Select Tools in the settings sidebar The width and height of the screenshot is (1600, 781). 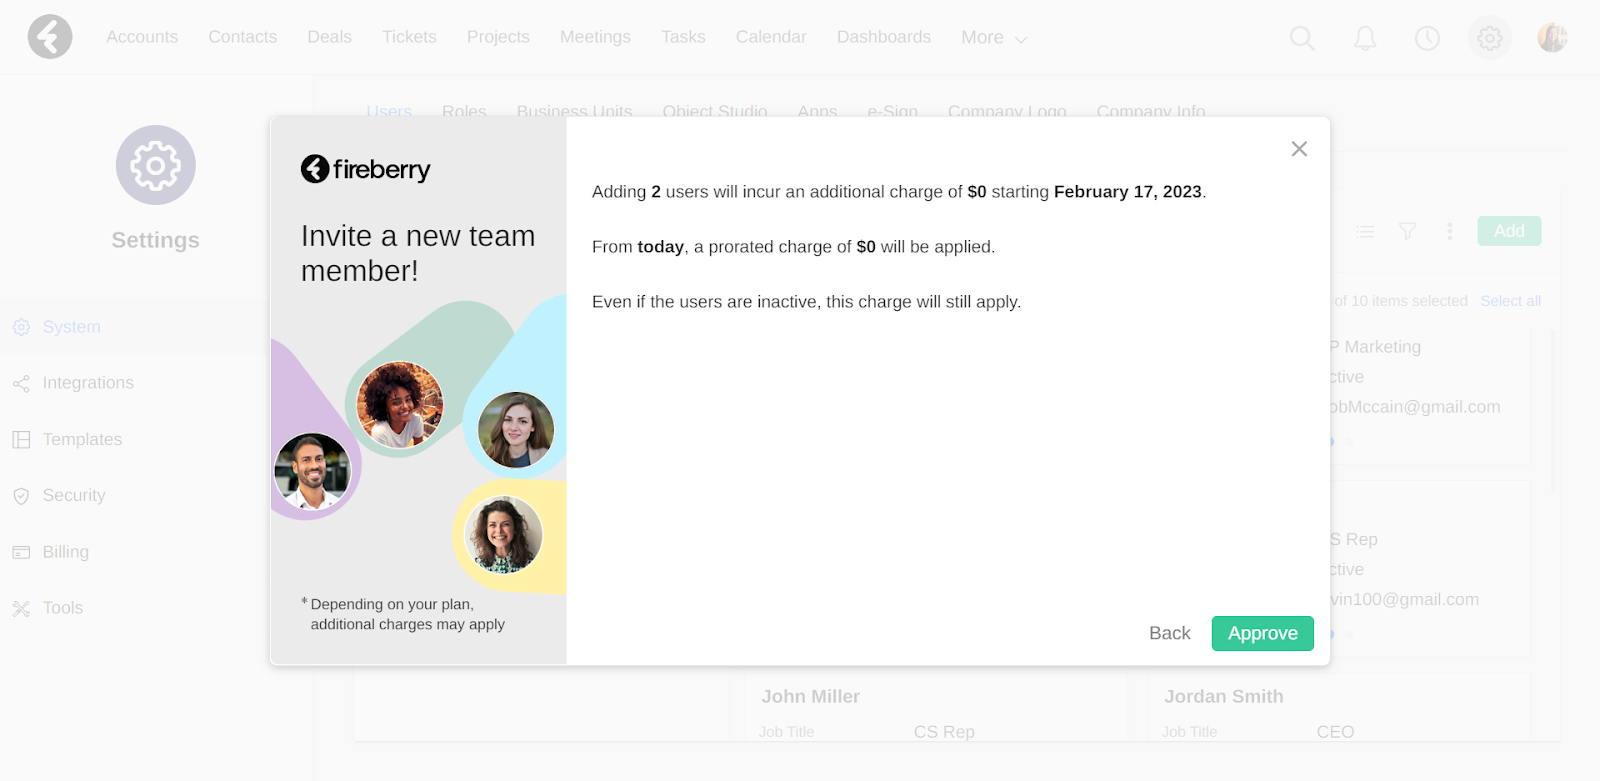tap(63, 608)
